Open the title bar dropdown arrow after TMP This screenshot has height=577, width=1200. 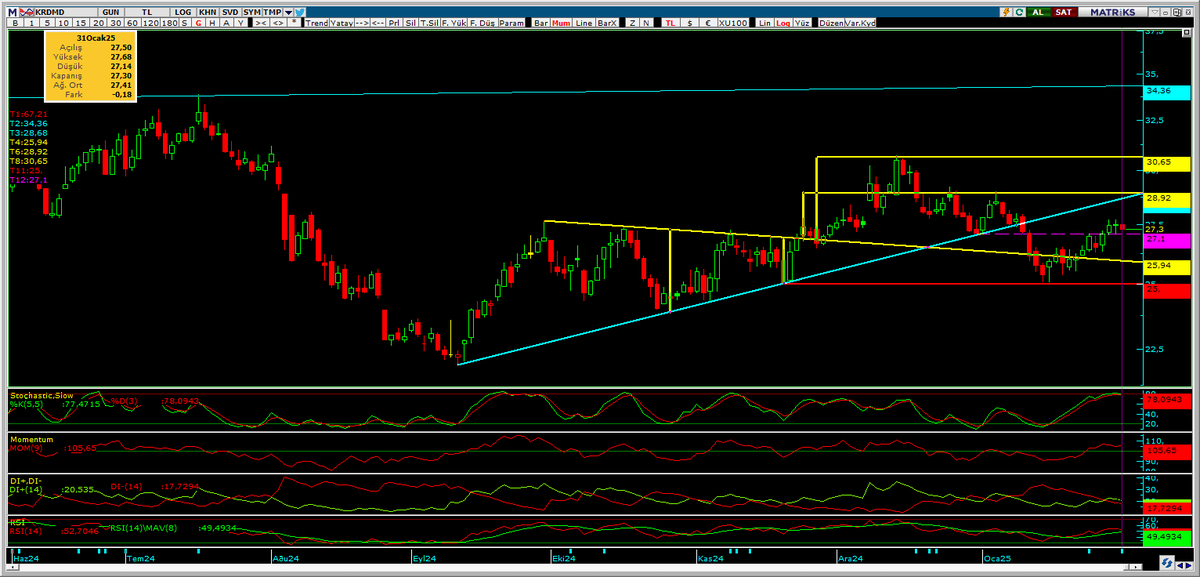[x=288, y=12]
